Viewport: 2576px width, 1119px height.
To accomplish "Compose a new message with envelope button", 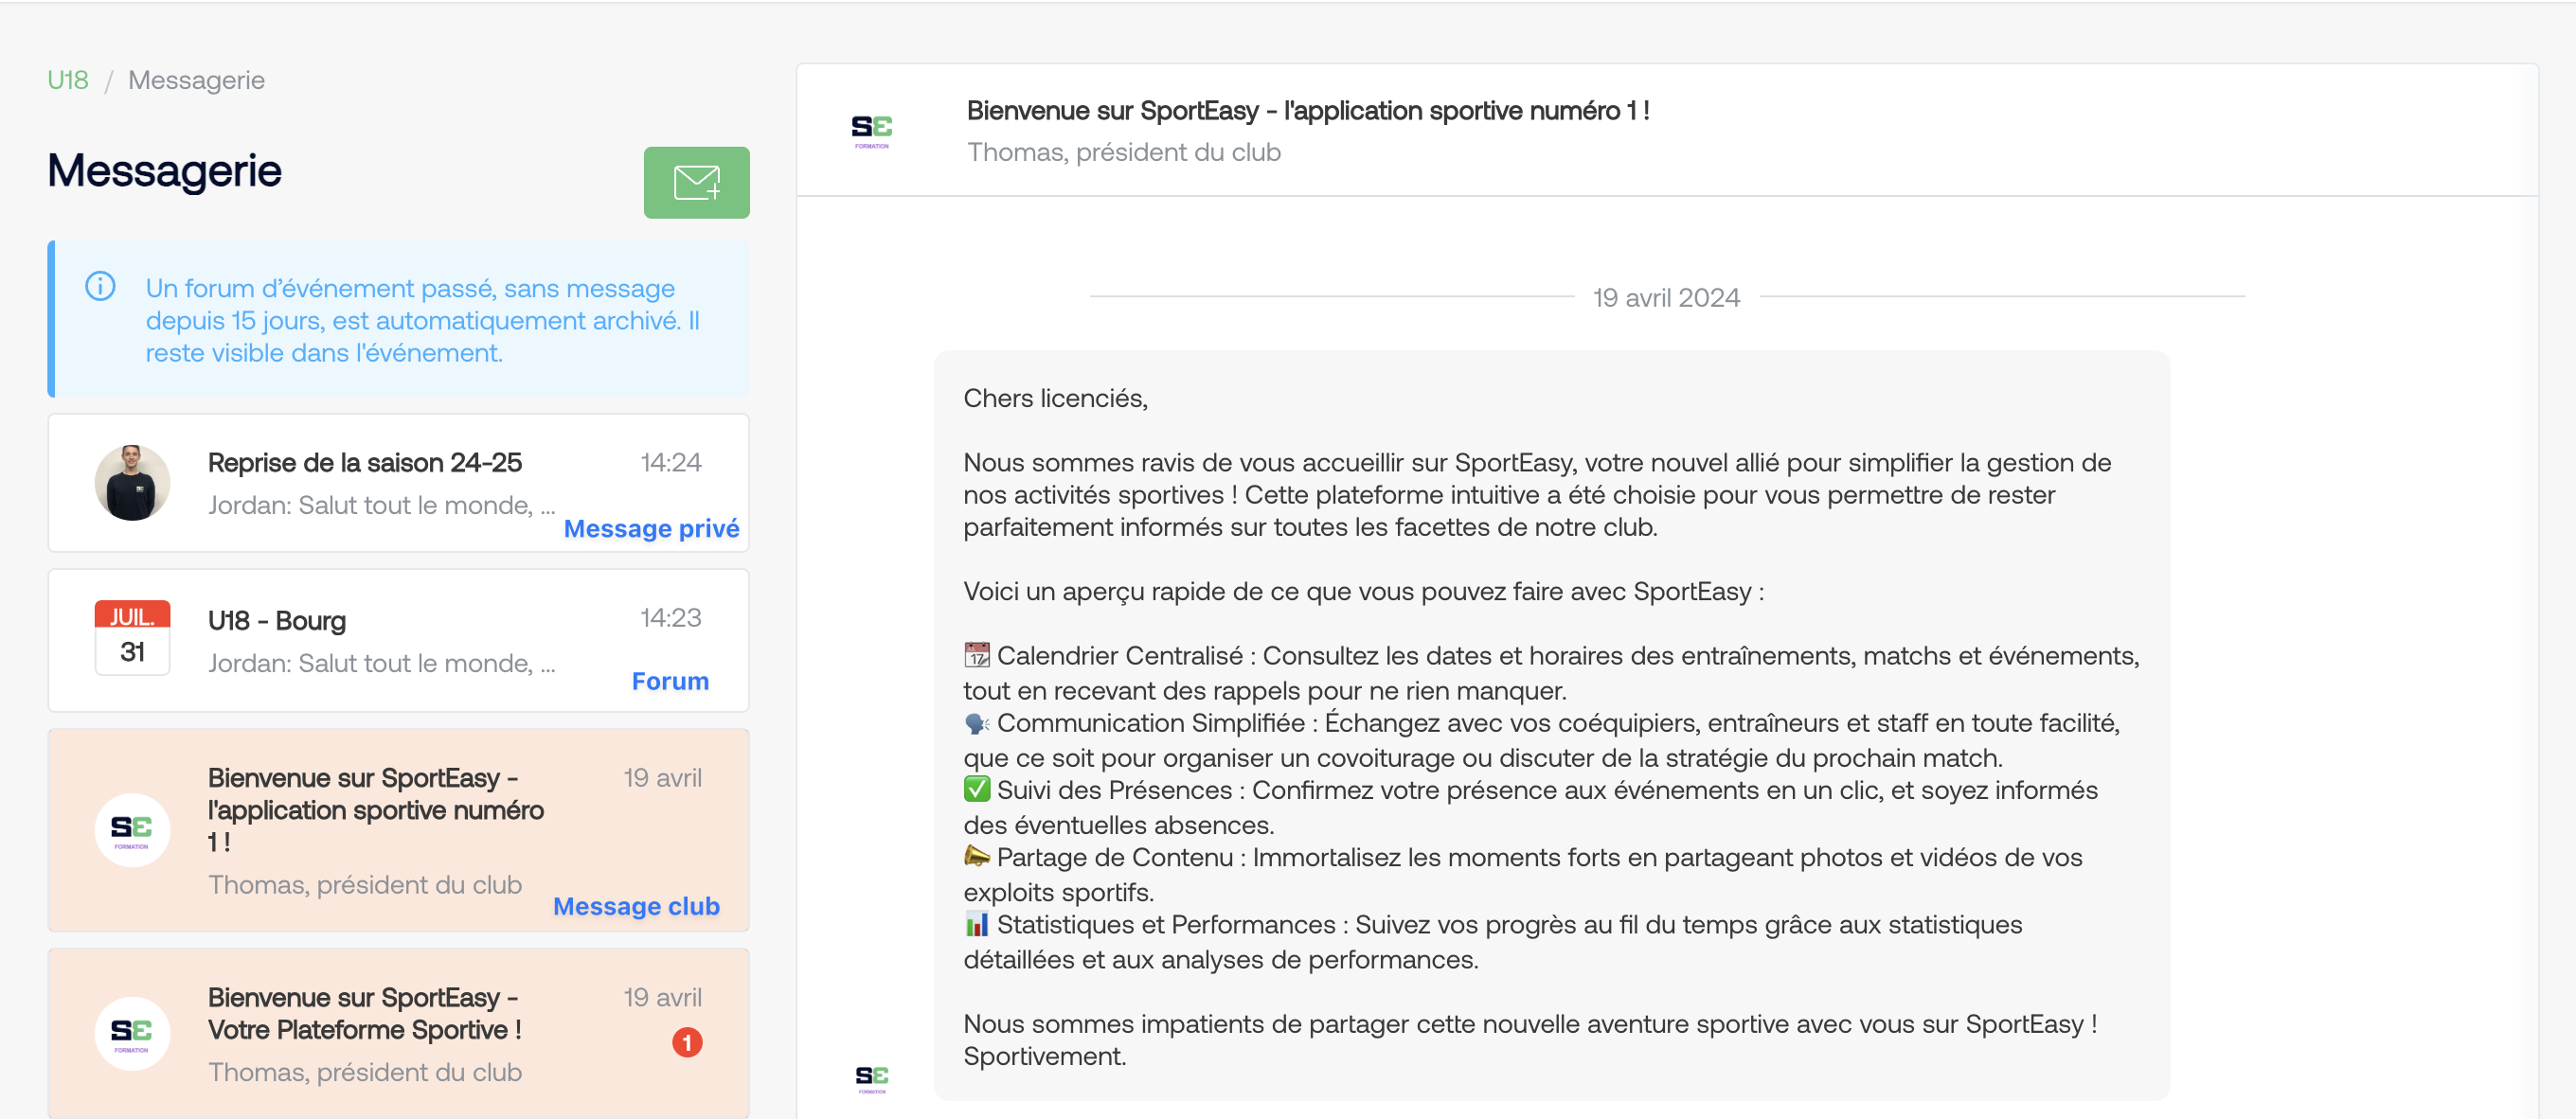I will pyautogui.click(x=696, y=182).
